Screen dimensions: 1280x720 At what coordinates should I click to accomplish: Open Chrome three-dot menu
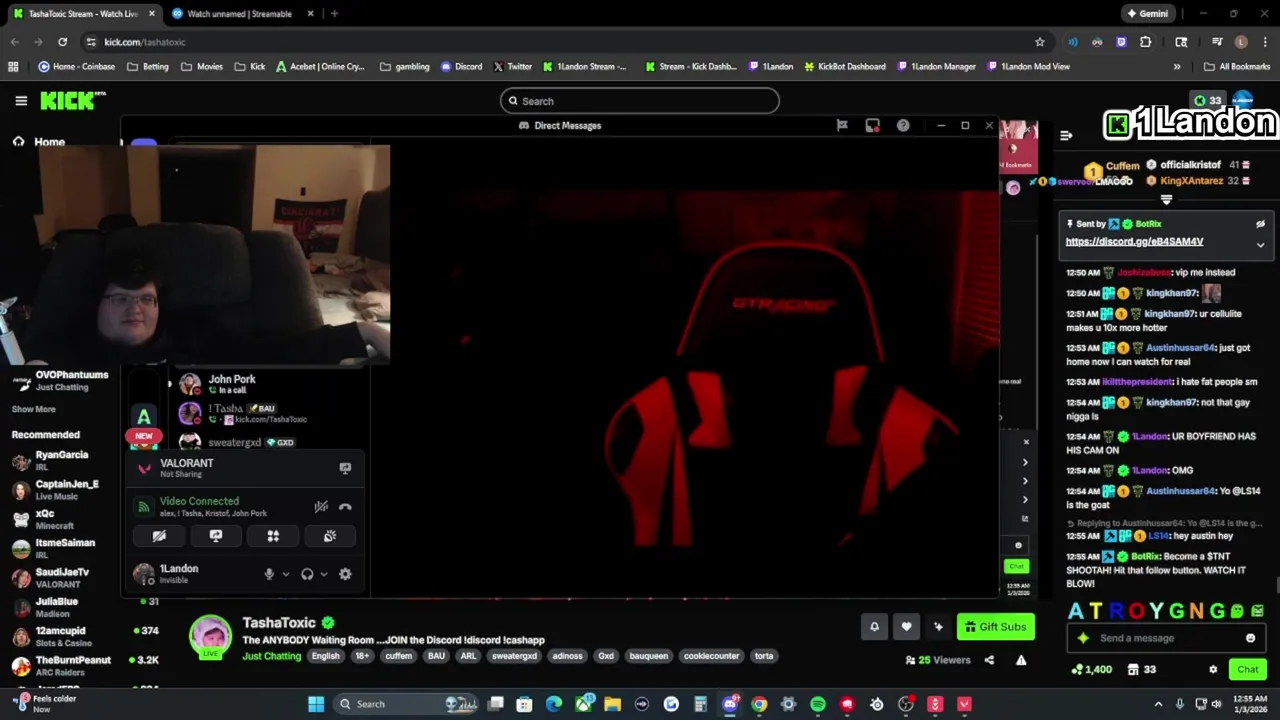(x=1263, y=42)
